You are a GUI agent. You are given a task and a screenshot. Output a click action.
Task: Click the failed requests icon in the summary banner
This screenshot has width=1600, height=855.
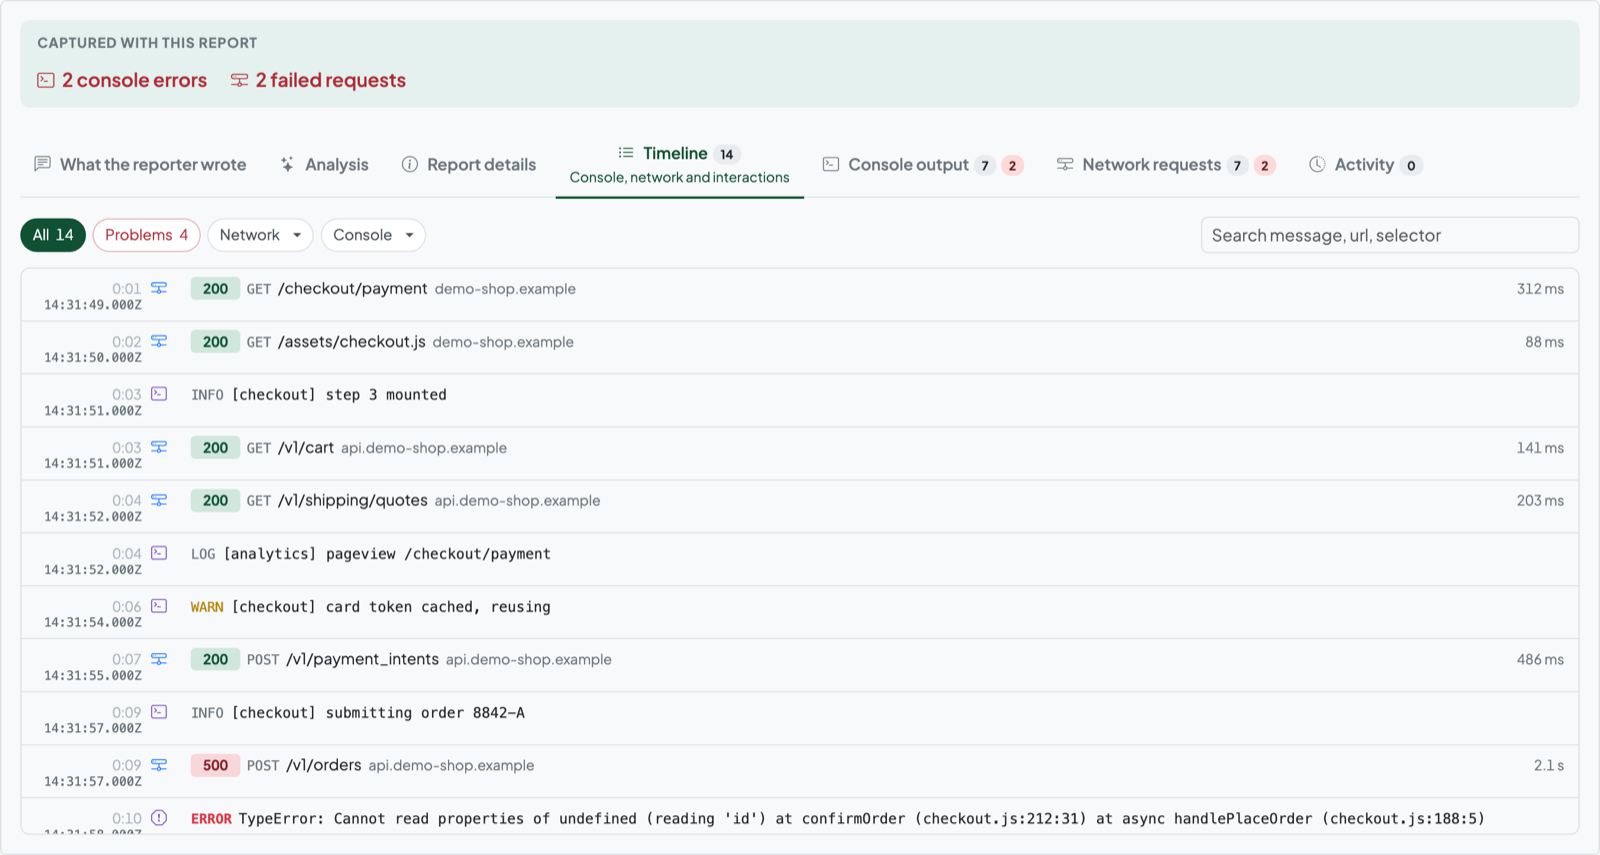click(239, 80)
